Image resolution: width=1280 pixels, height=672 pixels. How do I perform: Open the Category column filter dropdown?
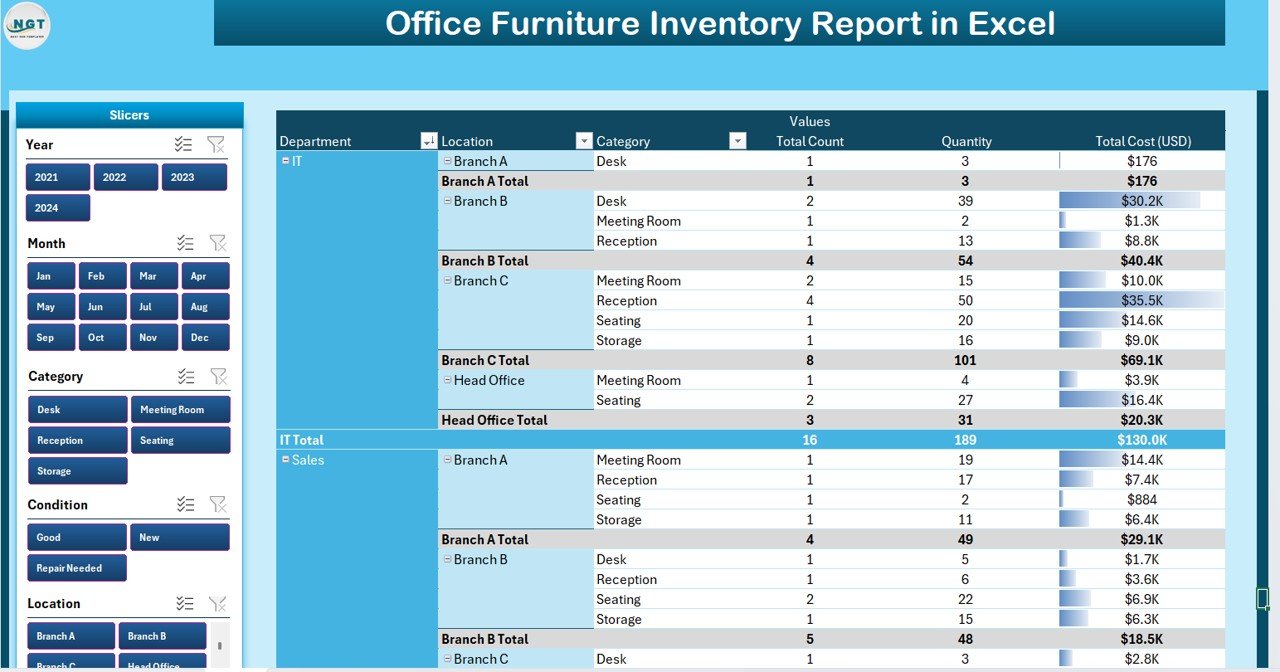(x=737, y=141)
